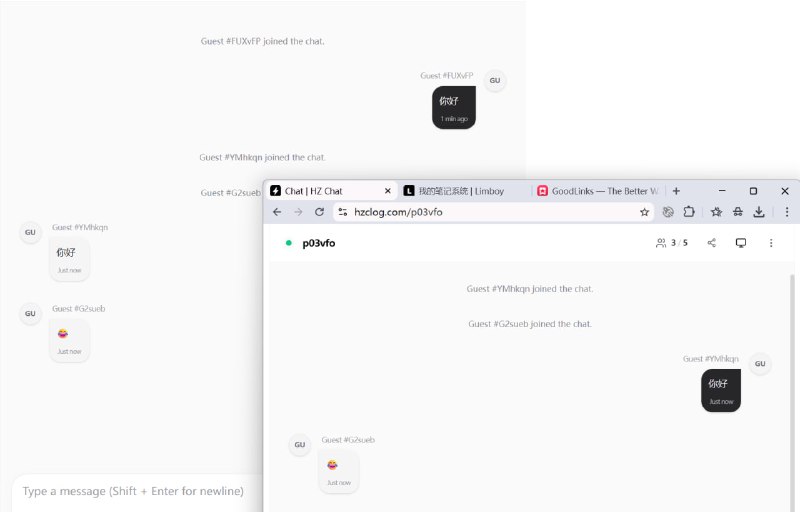The height and width of the screenshot is (512, 800).
Task: Click the room name p03vfo
Action: [319, 243]
